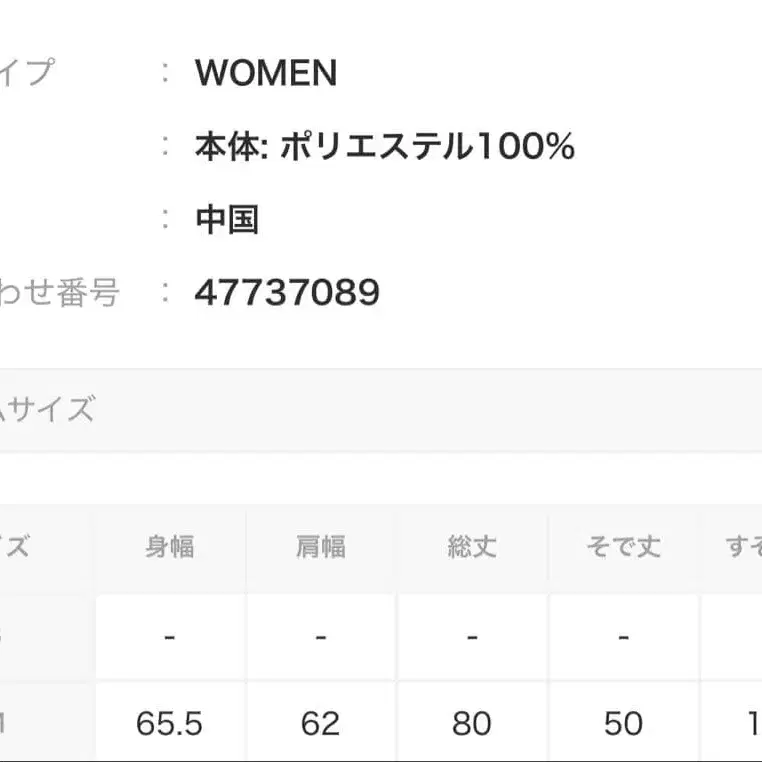Click the ポリエステル100% material text
The image size is (762, 762).
coord(427,147)
